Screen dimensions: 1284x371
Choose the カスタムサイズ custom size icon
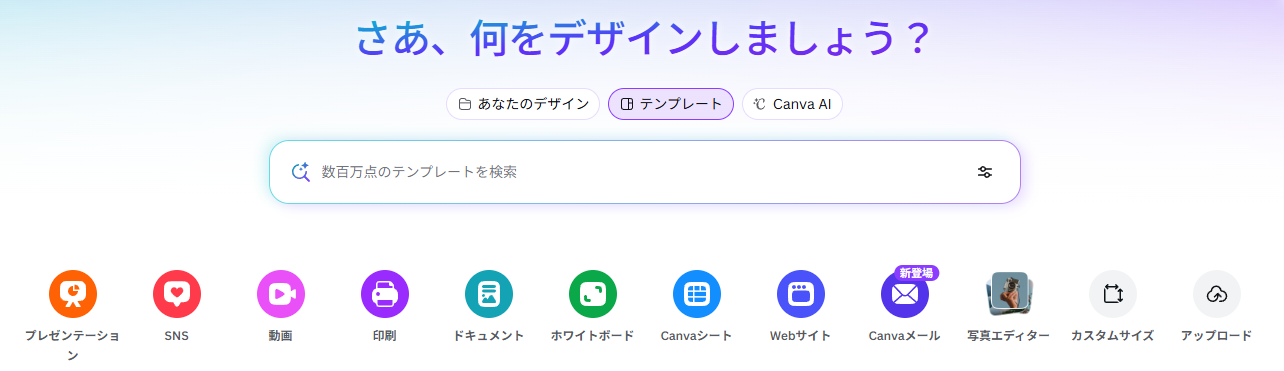(1113, 294)
